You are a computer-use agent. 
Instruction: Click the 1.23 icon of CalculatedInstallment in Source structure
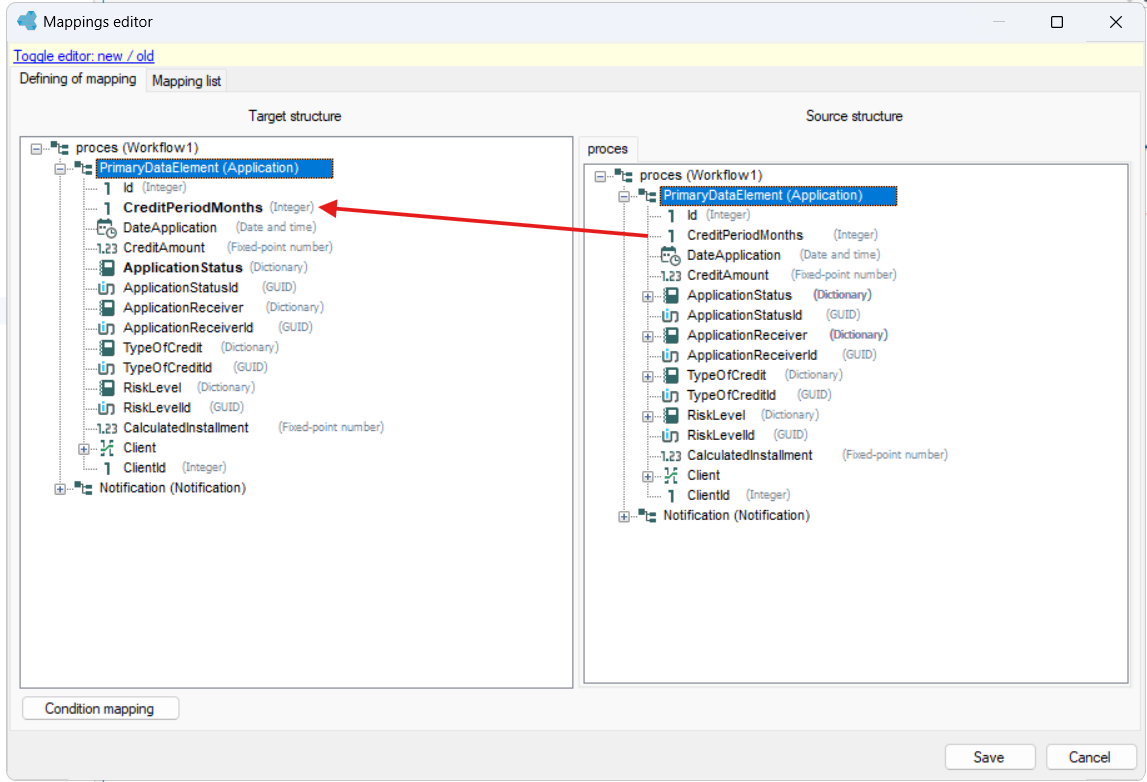671,456
